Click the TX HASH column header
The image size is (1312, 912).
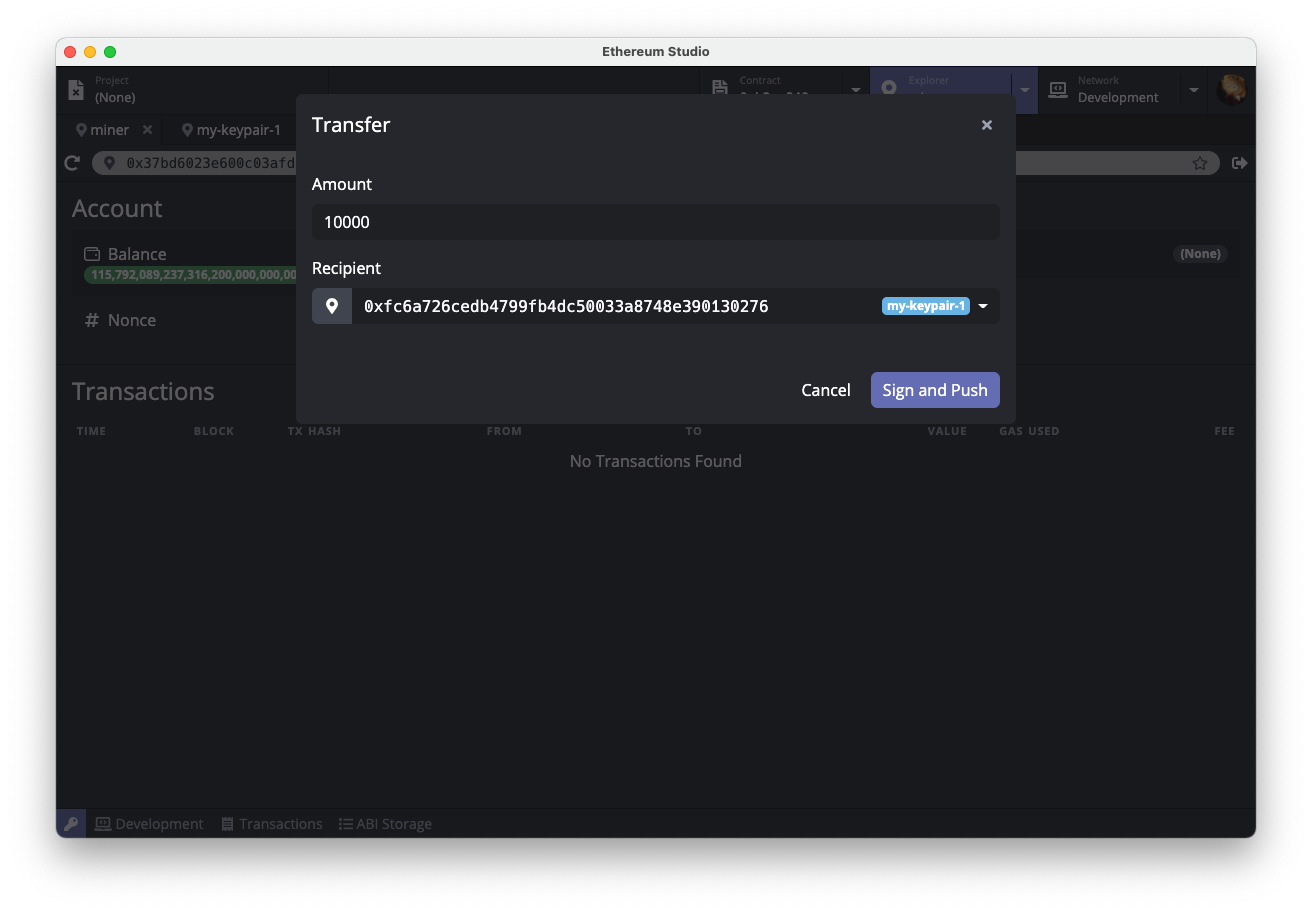(x=314, y=431)
